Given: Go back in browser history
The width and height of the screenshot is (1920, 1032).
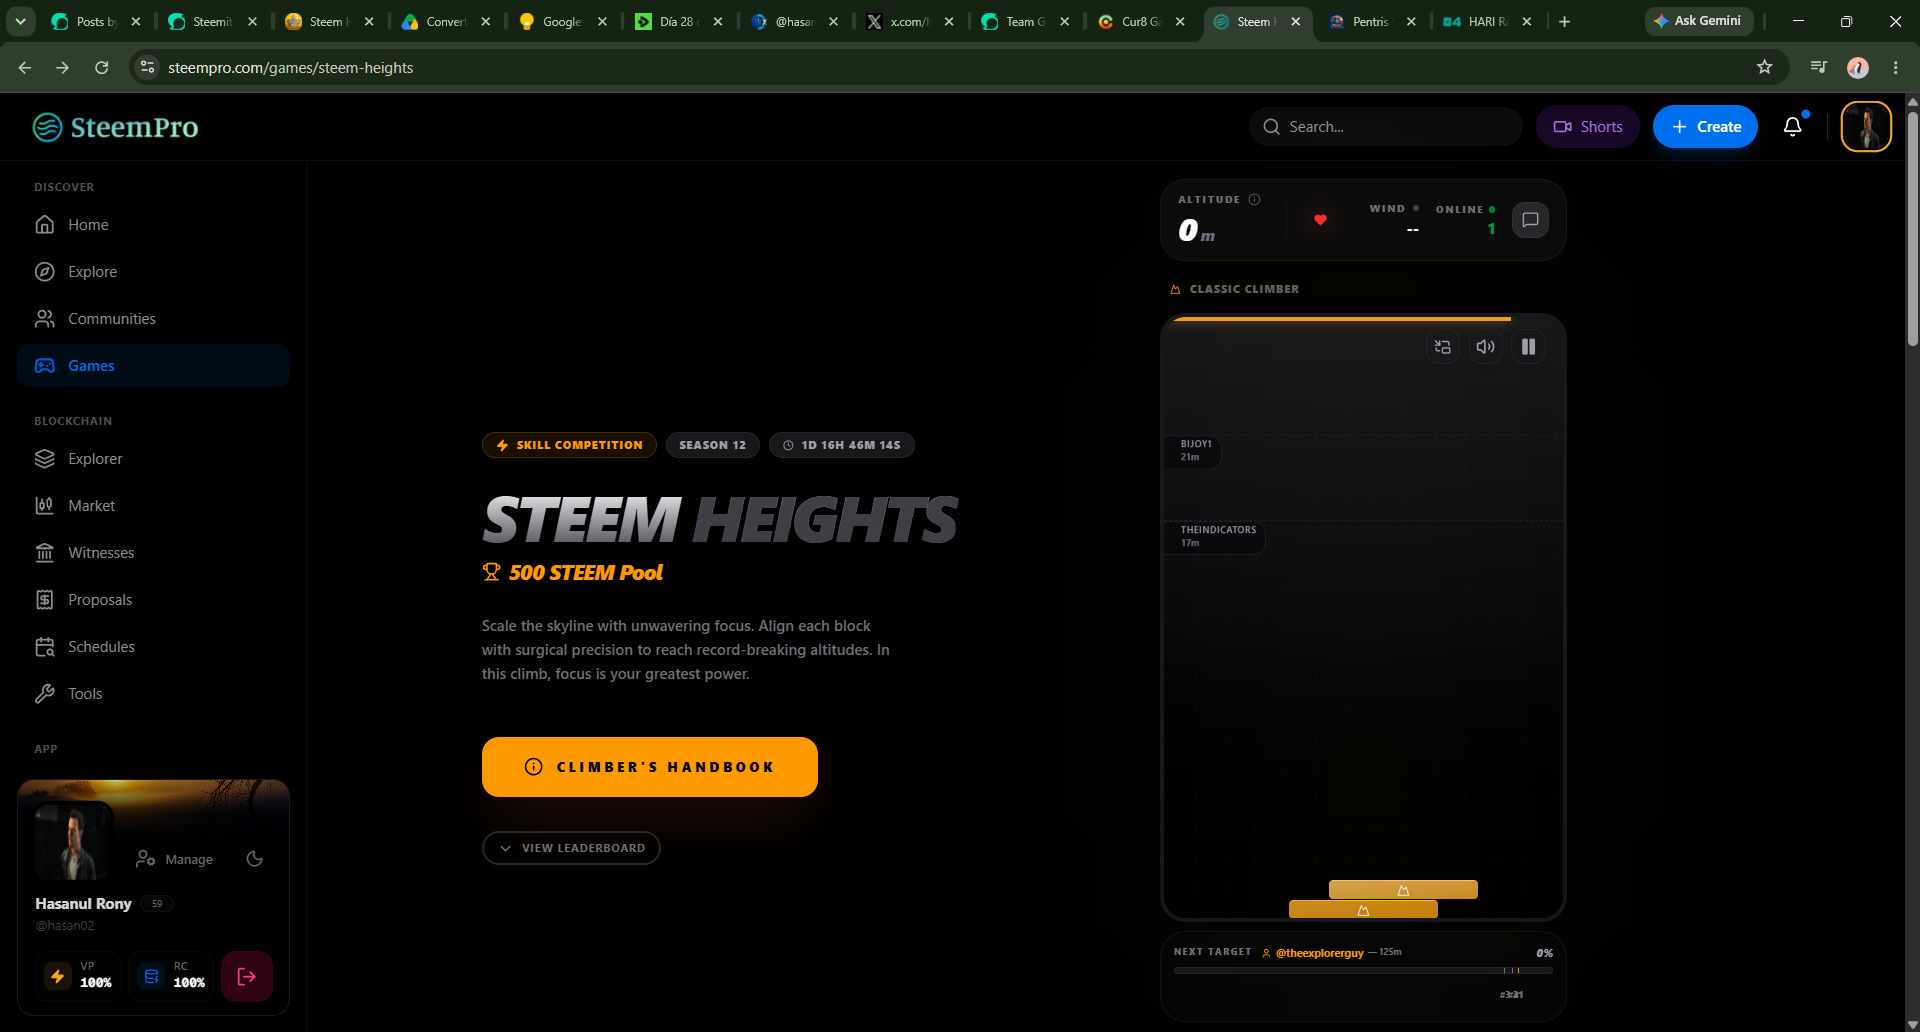Looking at the screenshot, I should click(25, 67).
